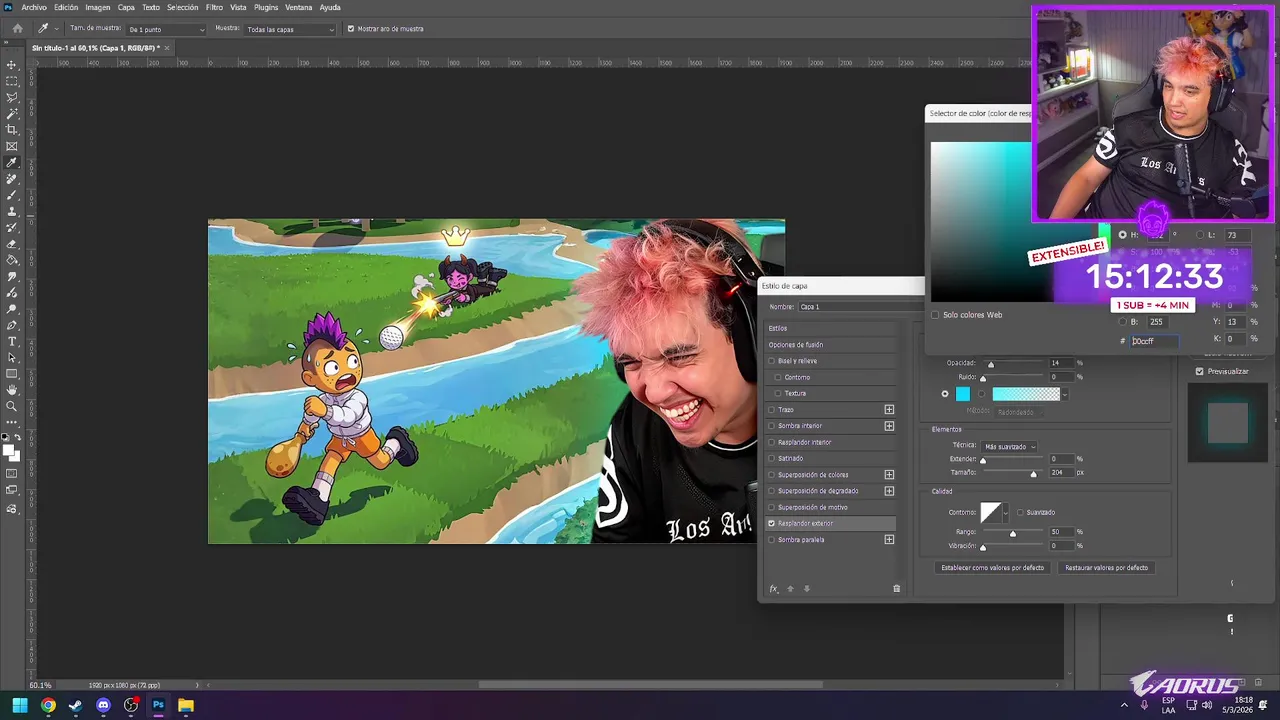The width and height of the screenshot is (1280, 720).
Task: Select the Type tool
Action: (x=12, y=341)
